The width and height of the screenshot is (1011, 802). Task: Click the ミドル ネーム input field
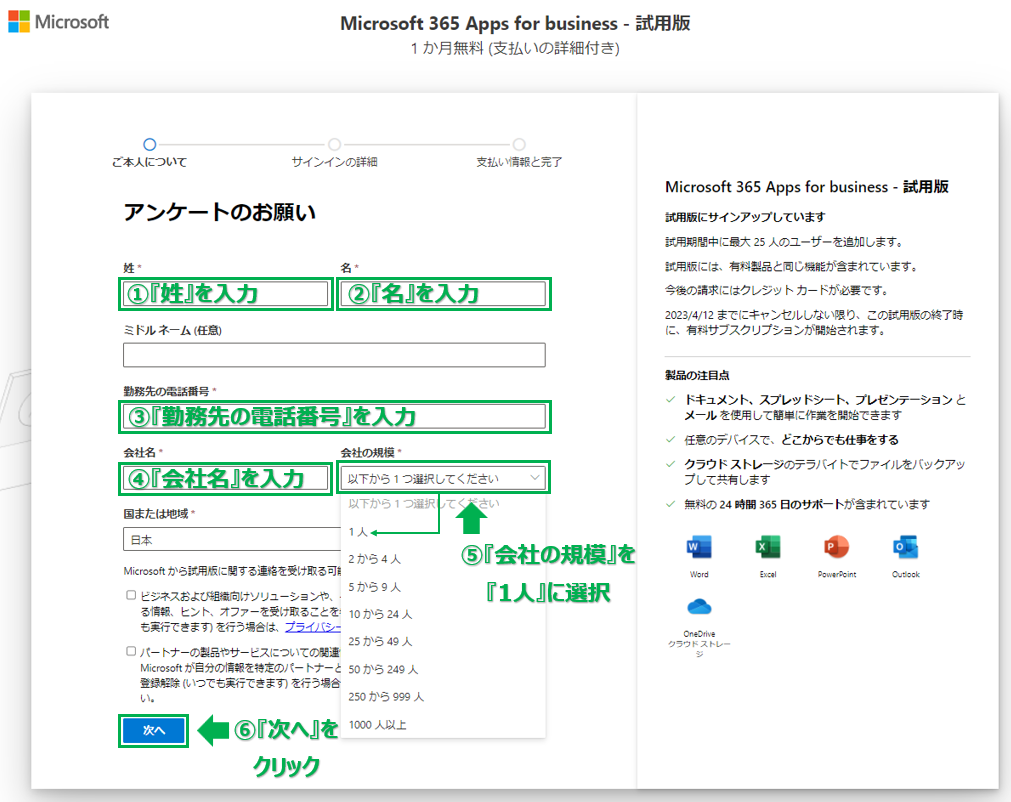point(334,355)
